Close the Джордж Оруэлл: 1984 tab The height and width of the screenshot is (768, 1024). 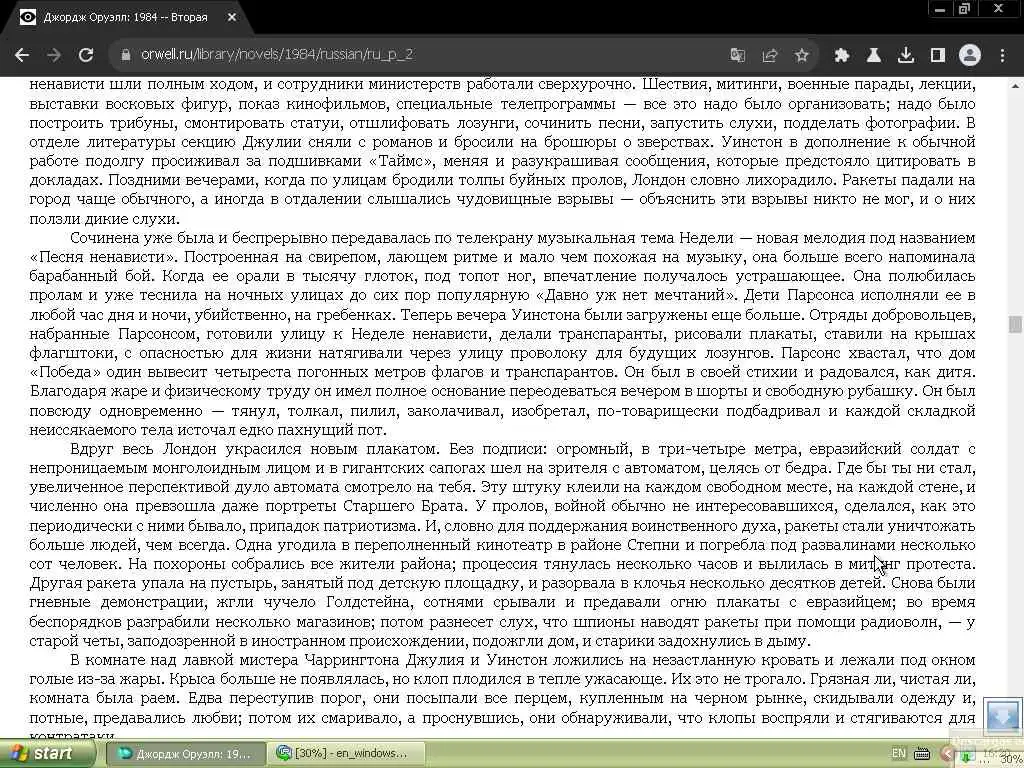[231, 18]
